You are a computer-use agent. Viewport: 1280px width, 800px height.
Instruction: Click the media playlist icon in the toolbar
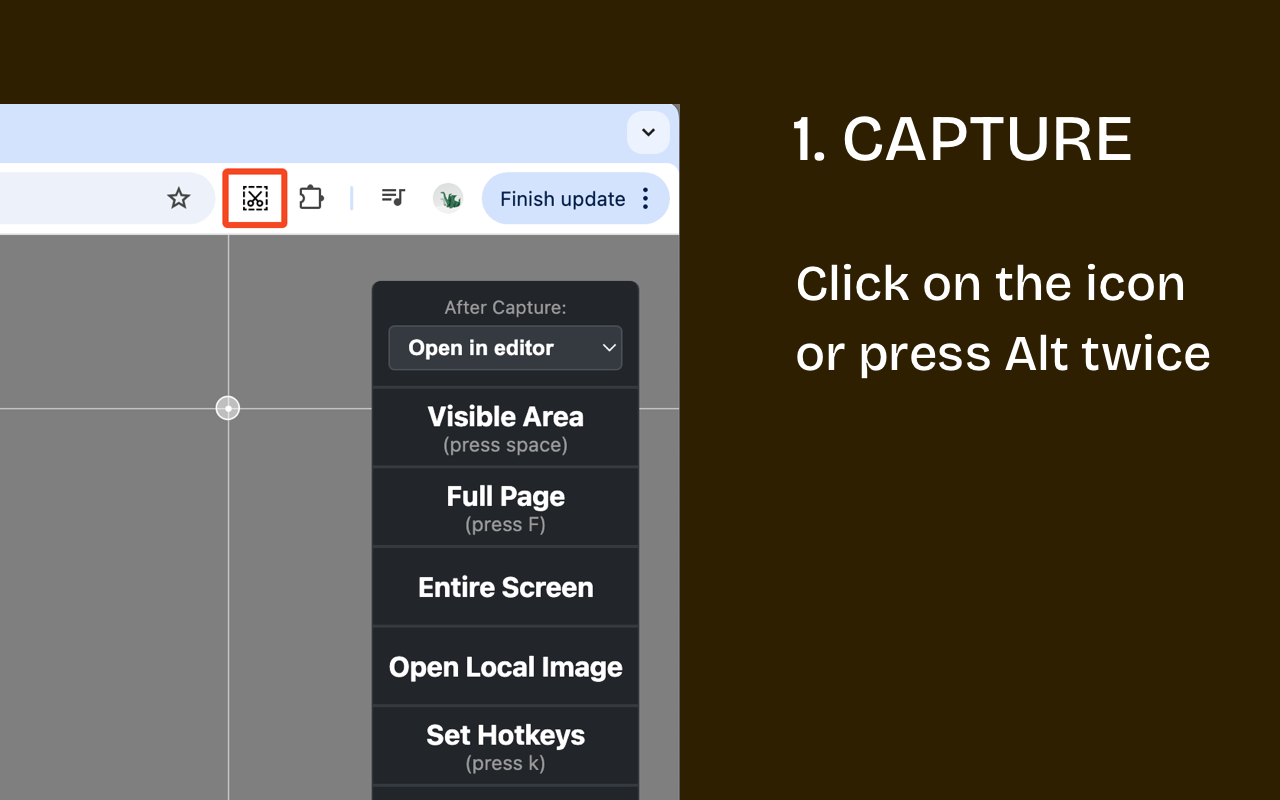click(392, 198)
